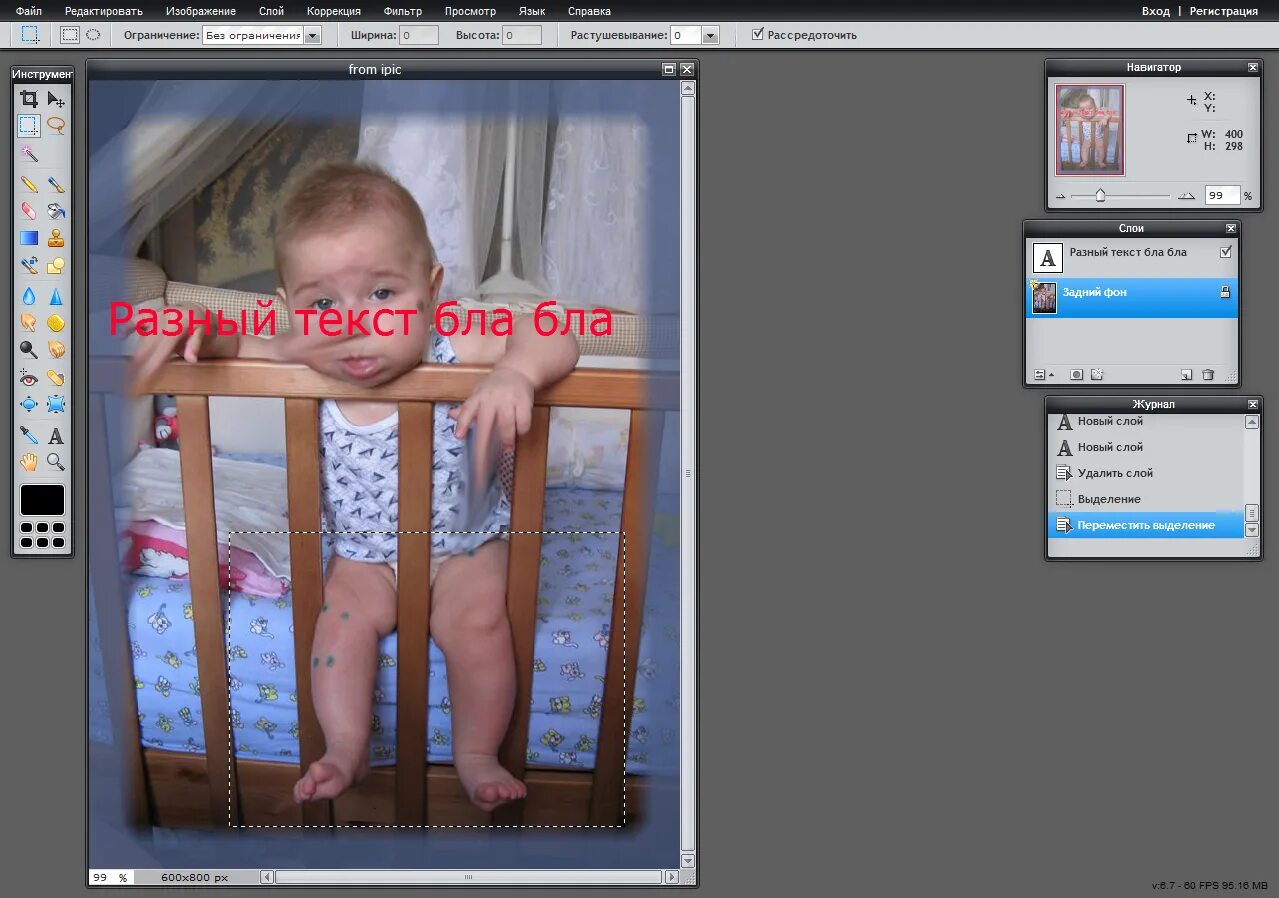Select the Dodge tool
Screen dimensions: 1279x898
pos(29,349)
